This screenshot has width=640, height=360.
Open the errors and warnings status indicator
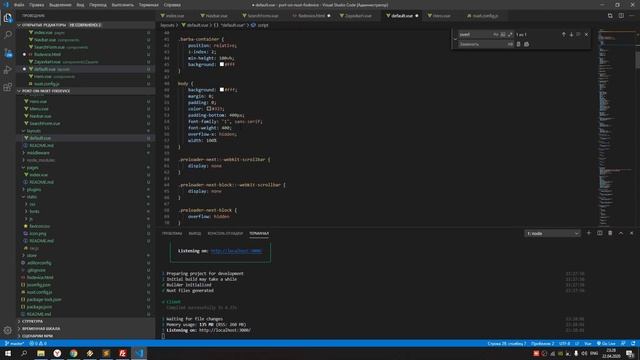pos(38,344)
